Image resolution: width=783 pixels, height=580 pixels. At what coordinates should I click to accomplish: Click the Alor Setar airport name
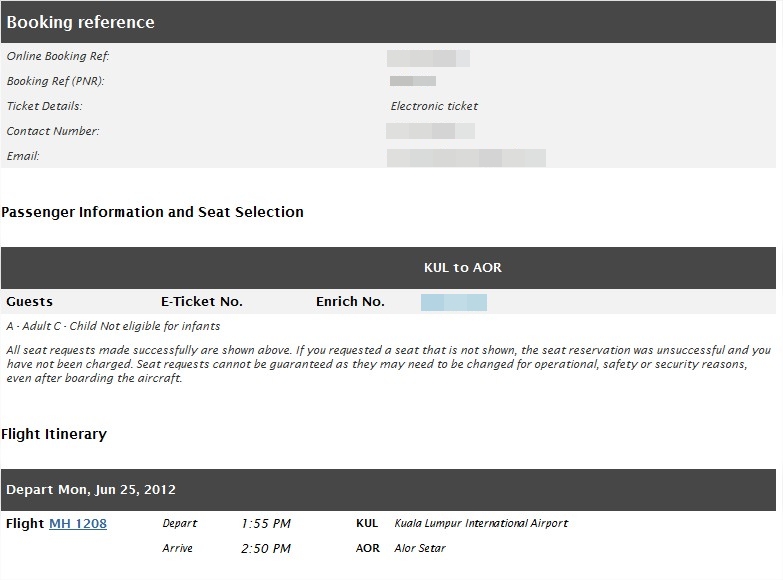pos(420,549)
